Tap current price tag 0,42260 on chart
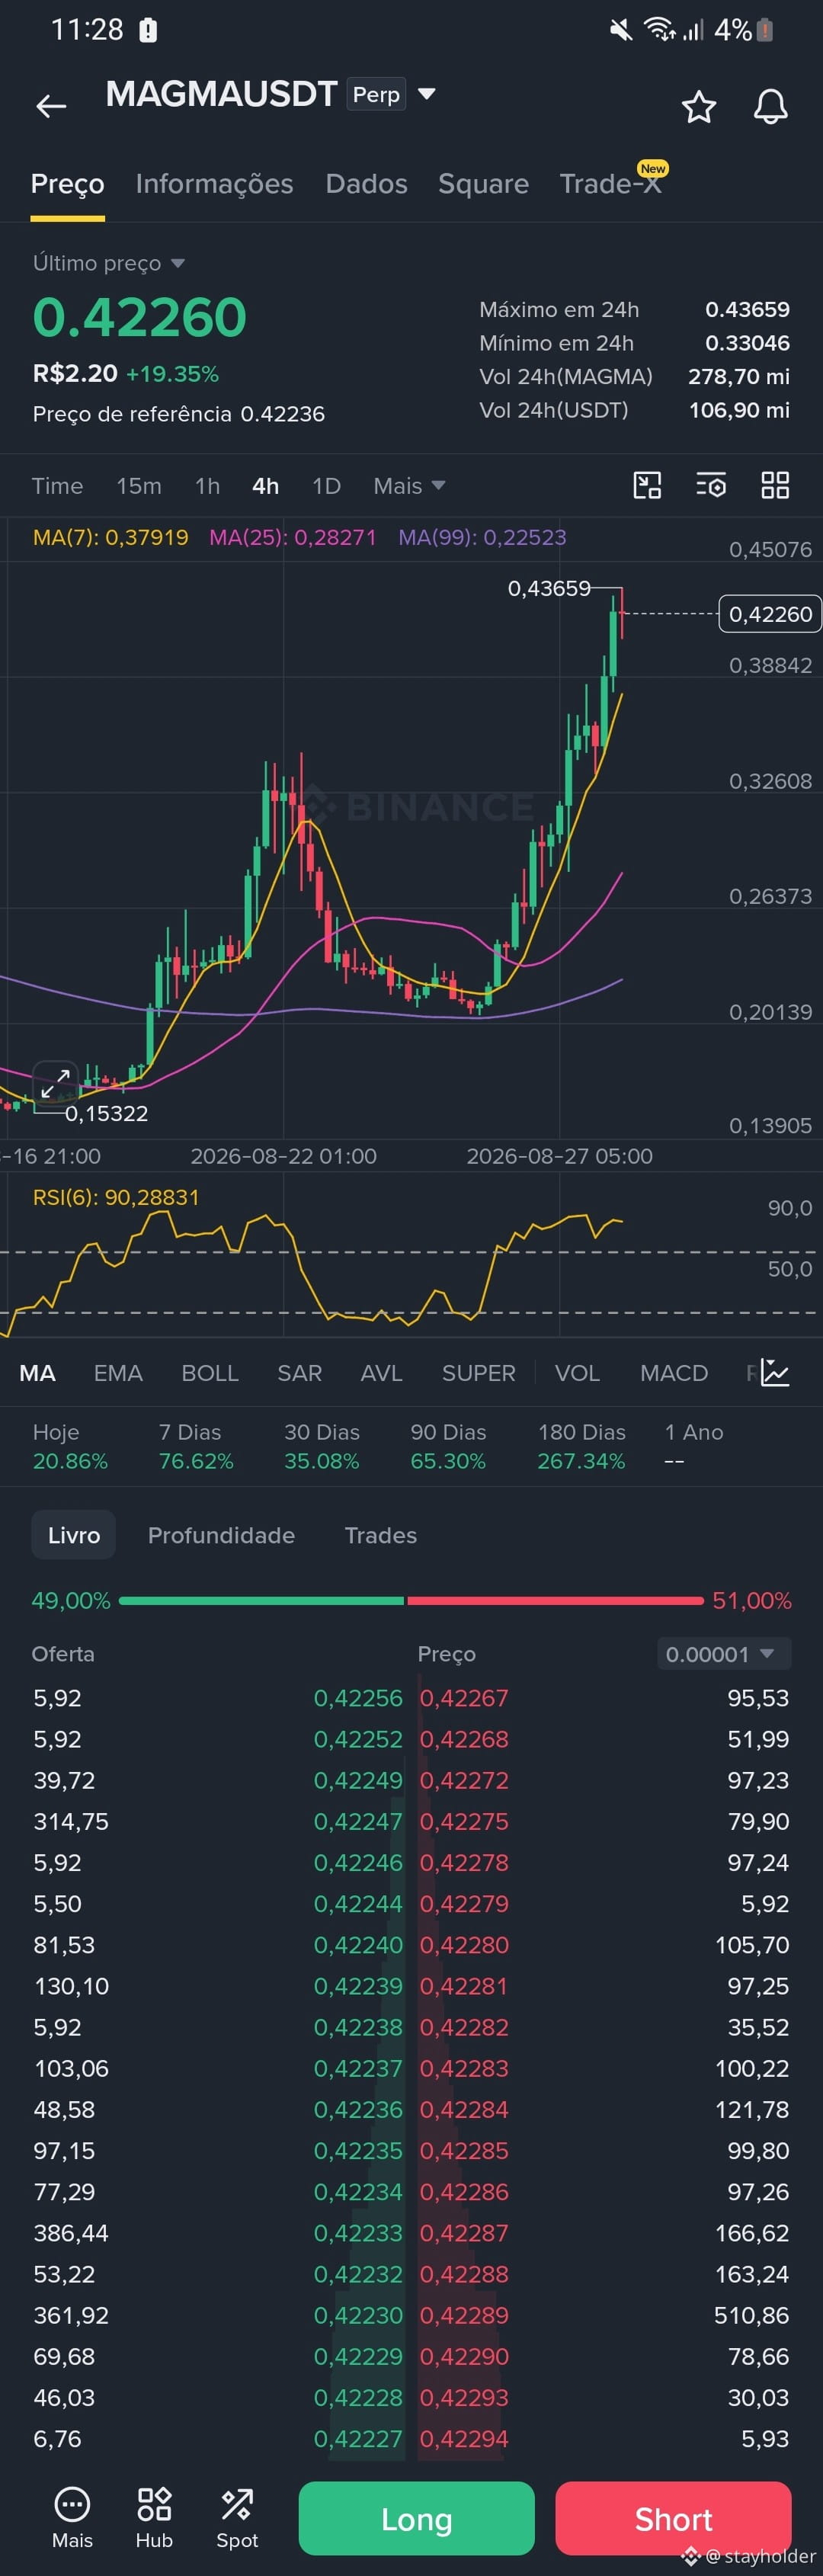Screen dimensions: 823x2576 pyautogui.click(x=770, y=614)
